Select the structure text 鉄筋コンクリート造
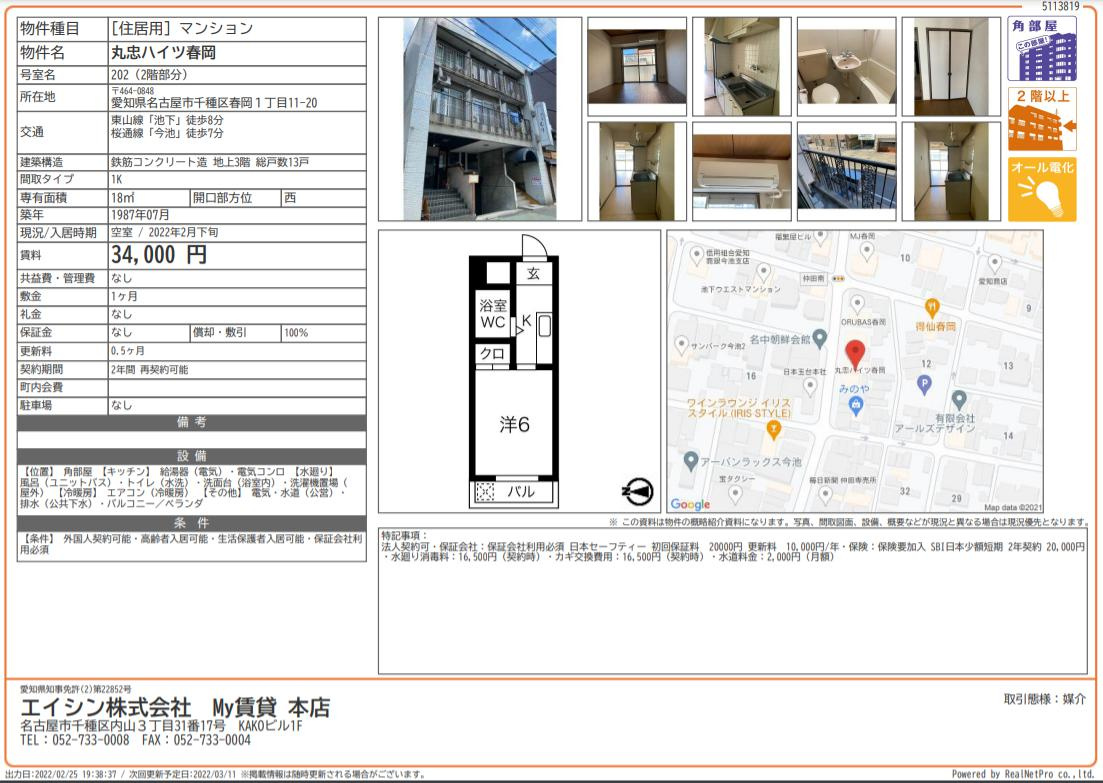The height and width of the screenshot is (783, 1103). click(x=159, y=162)
